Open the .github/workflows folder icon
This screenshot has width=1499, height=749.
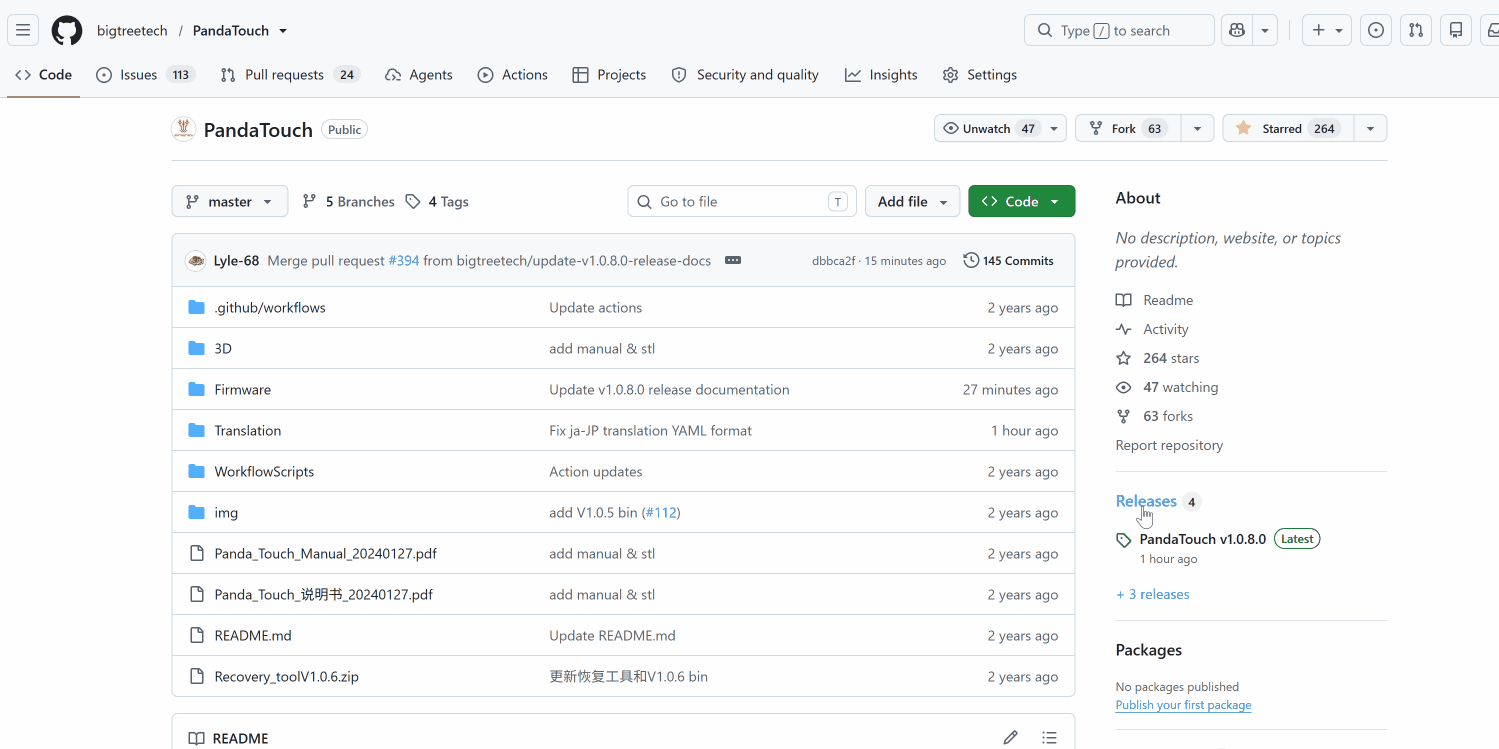tap(196, 308)
